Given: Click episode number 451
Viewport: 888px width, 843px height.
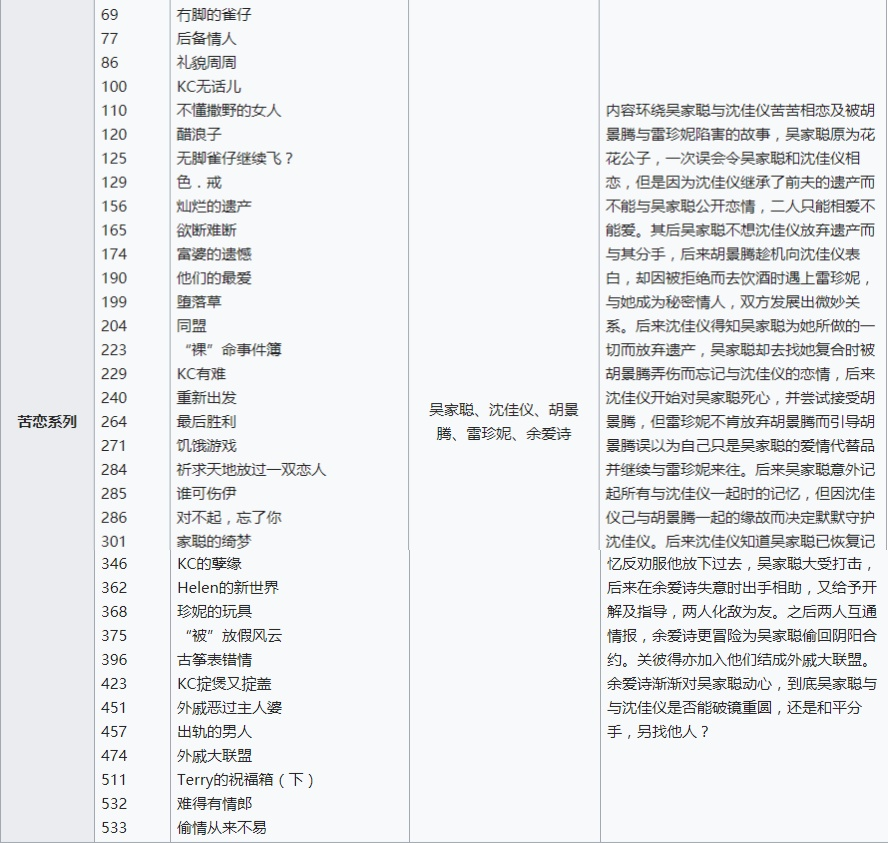Looking at the screenshot, I should tap(114, 708).
